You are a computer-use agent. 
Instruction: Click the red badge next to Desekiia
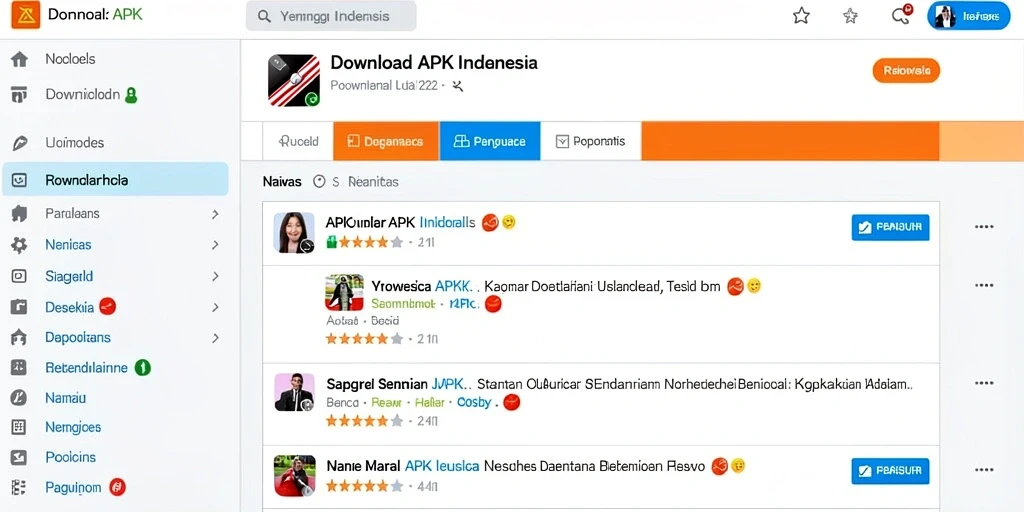click(x=108, y=306)
